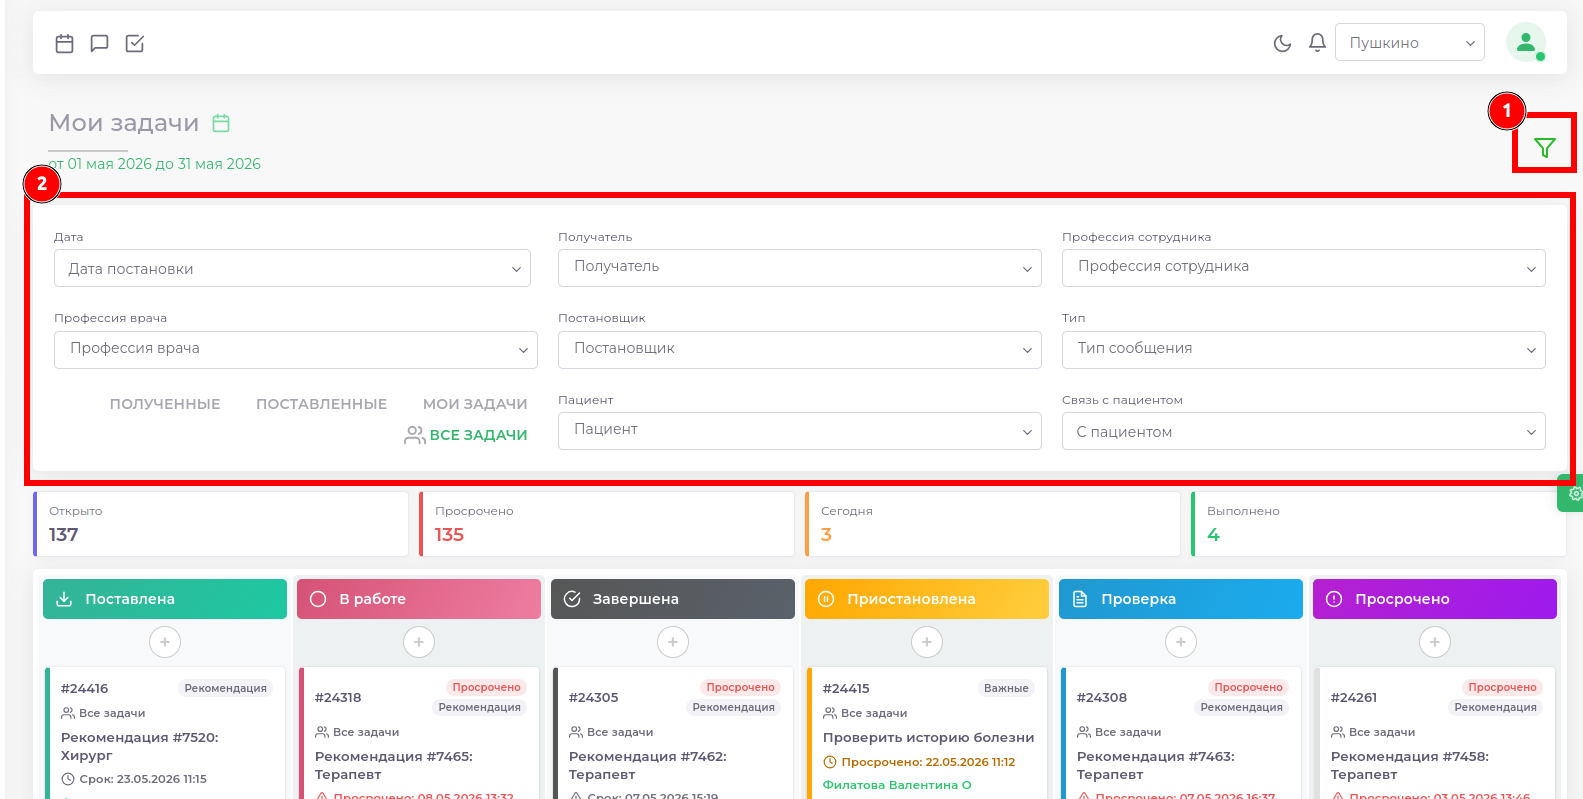Viewport: 1583px width, 799px height.
Task: Open the Пациент dropdown
Action: (800, 430)
